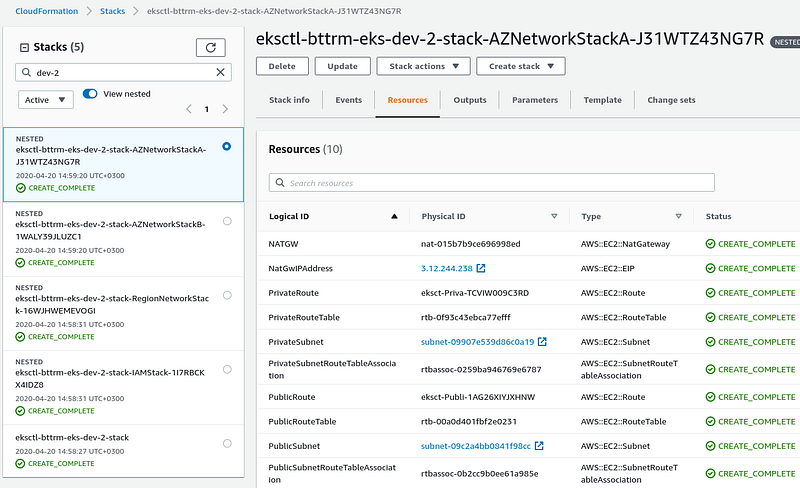This screenshot has width=800, height=488.
Task: Sort resources by Physical ID arrow
Action: click(x=554, y=216)
